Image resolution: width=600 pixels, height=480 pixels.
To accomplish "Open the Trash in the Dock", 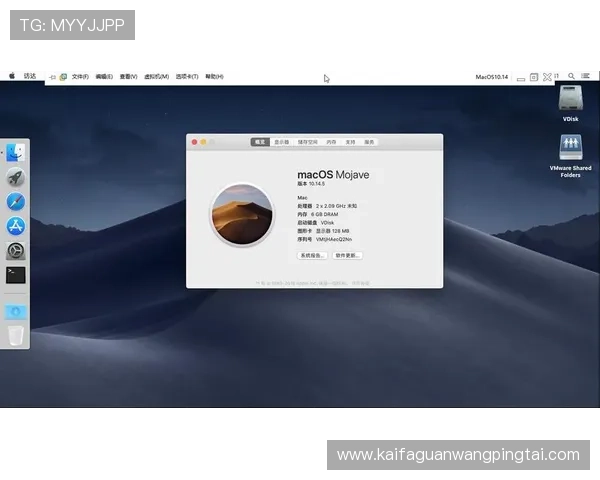I will [16, 336].
